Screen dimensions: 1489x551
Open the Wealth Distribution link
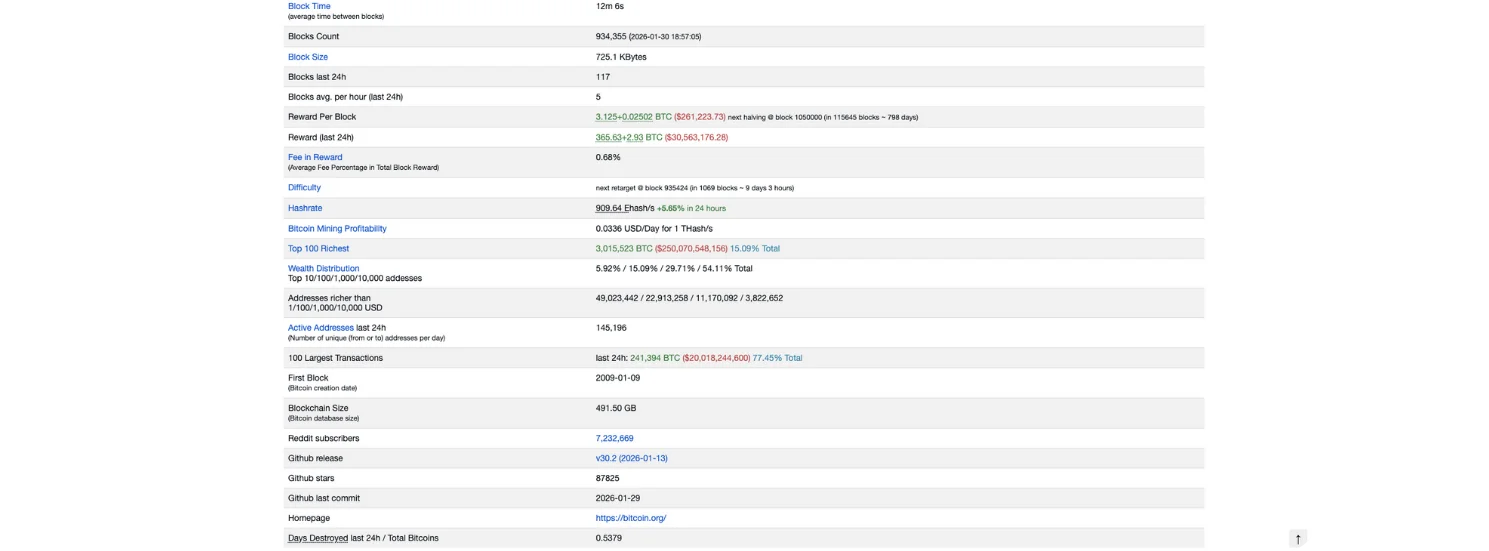coord(323,268)
